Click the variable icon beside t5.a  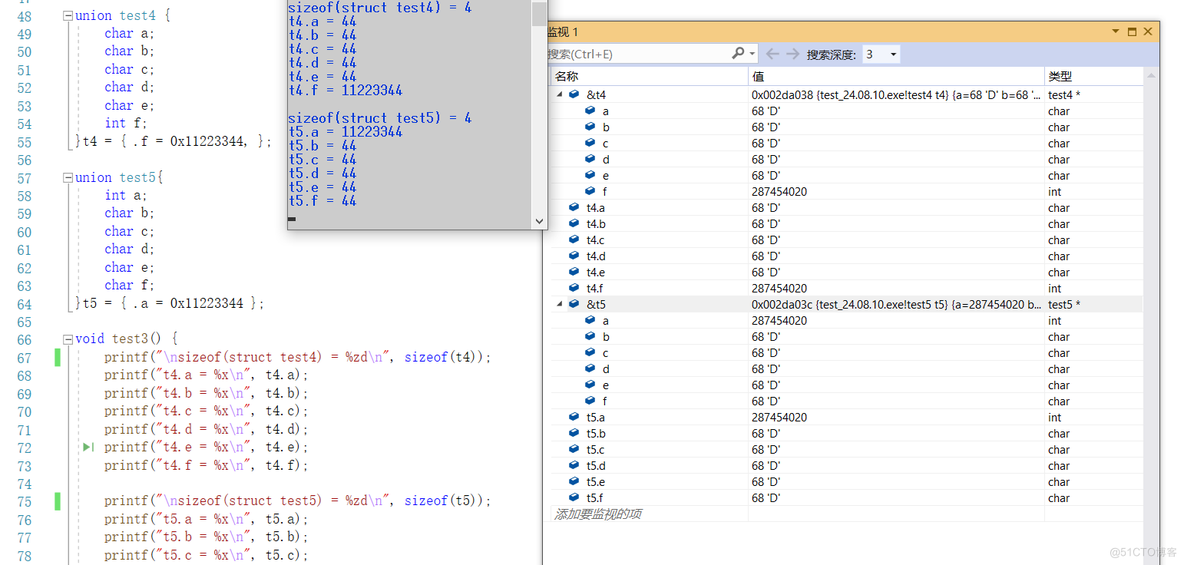(x=574, y=417)
